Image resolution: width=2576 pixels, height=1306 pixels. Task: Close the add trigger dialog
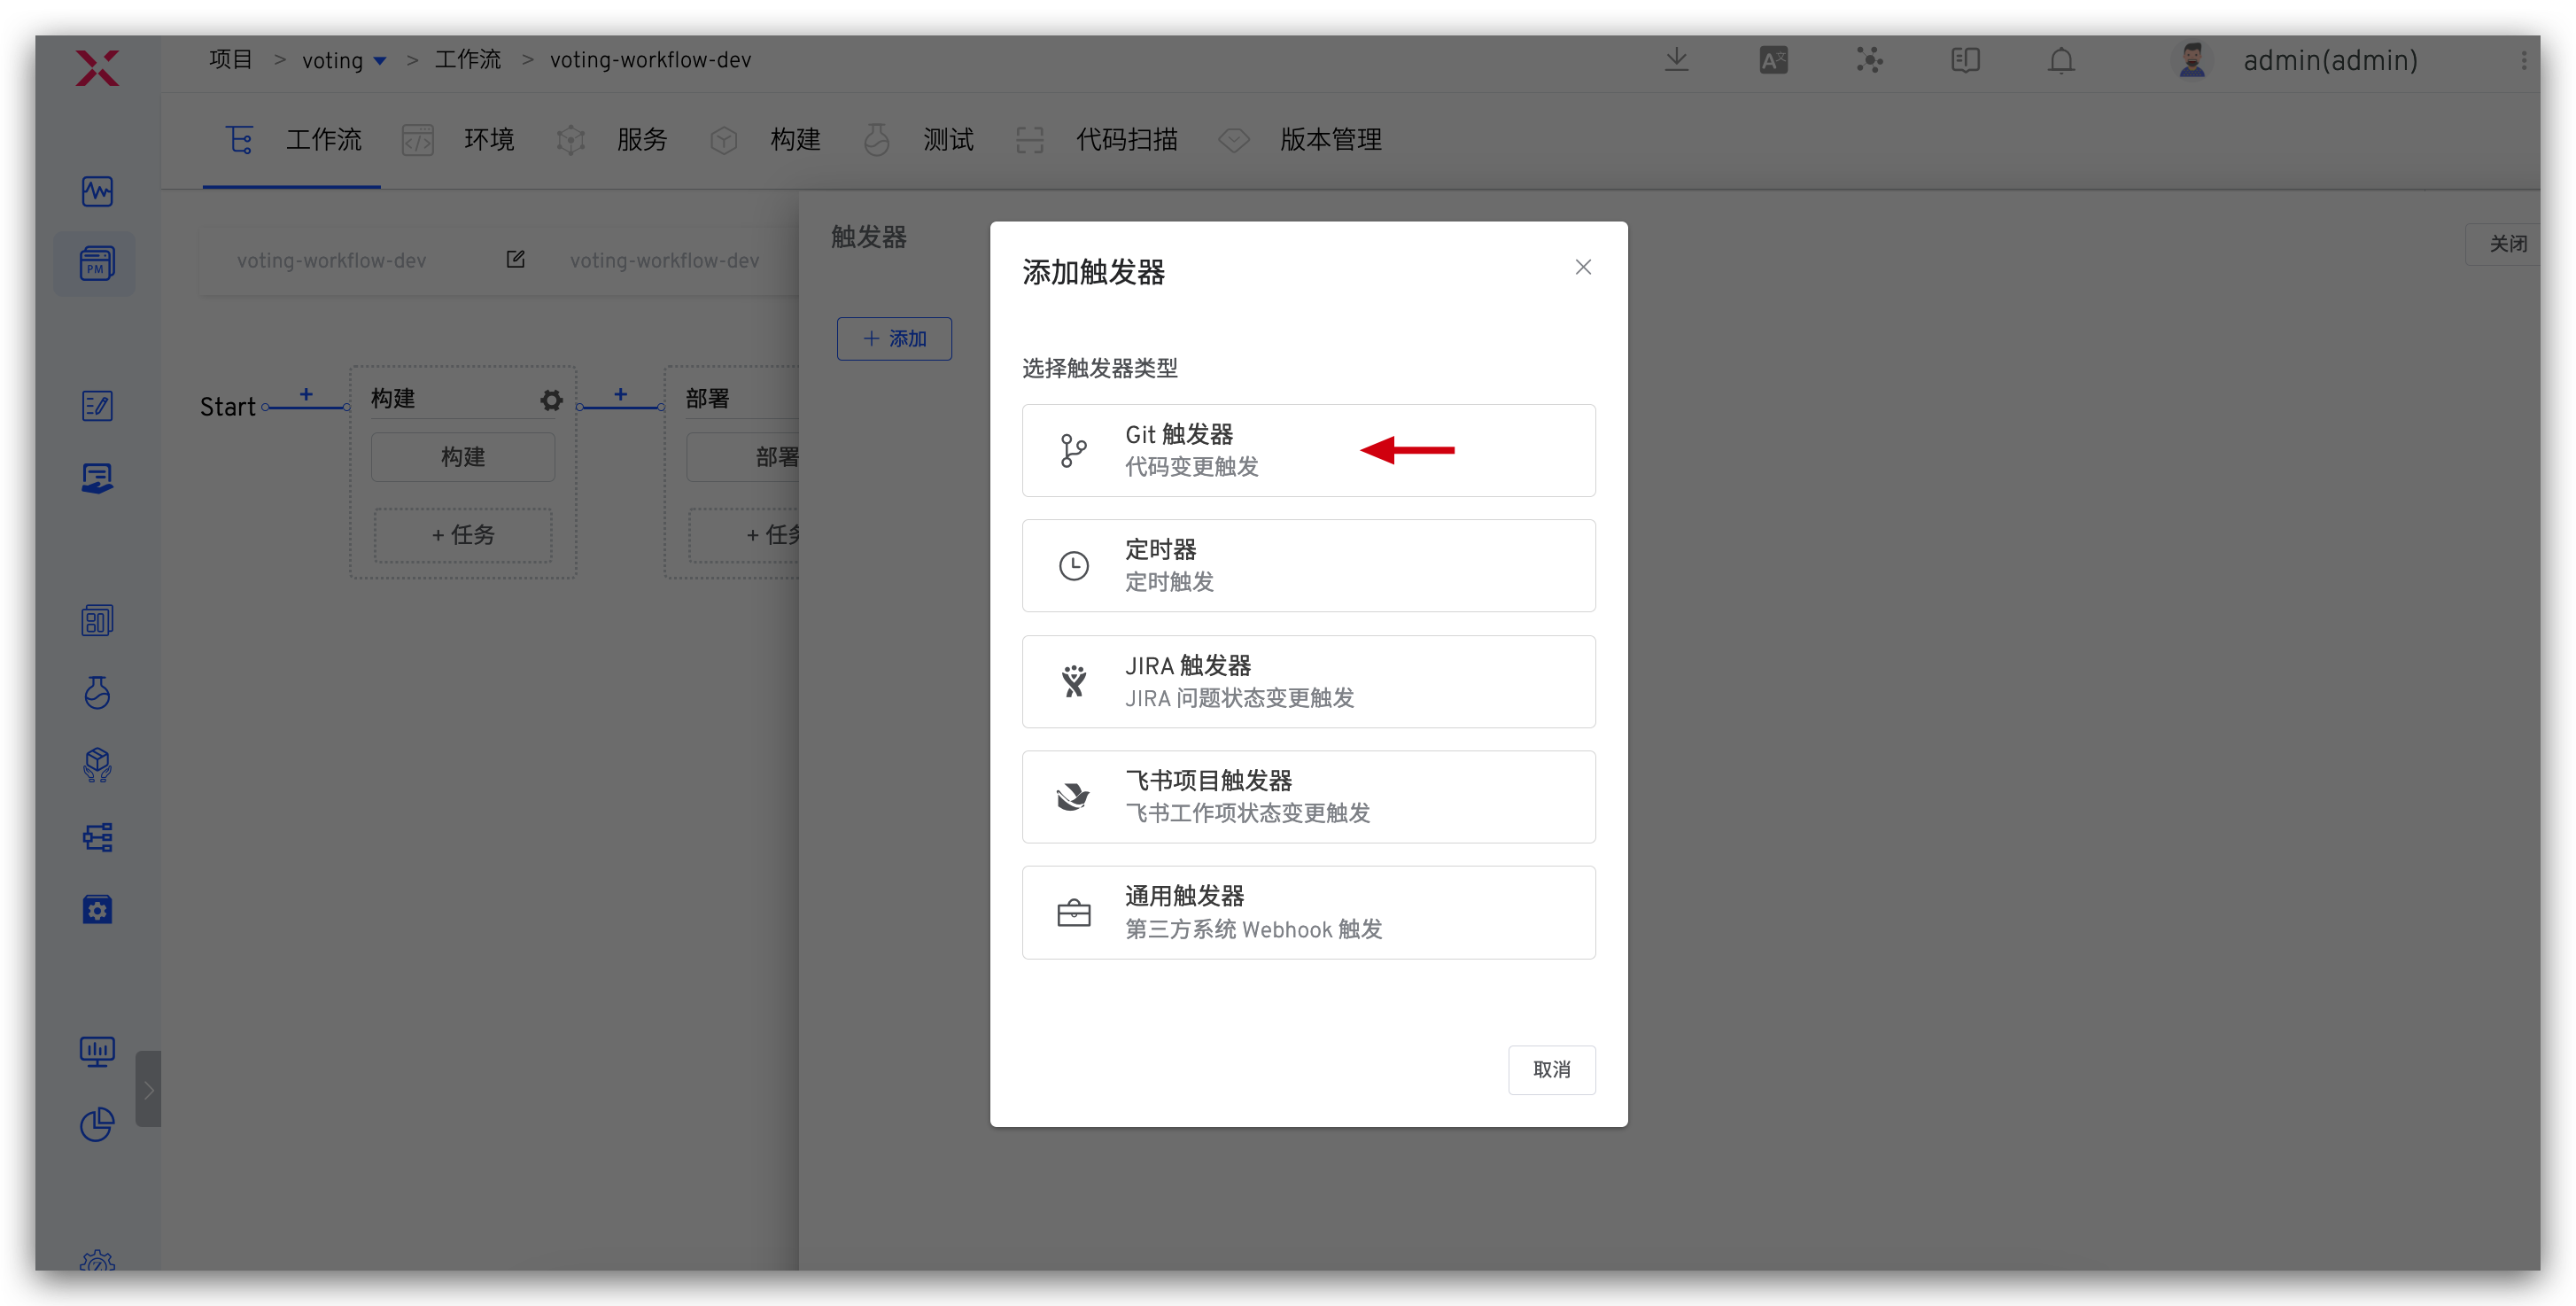(1582, 267)
